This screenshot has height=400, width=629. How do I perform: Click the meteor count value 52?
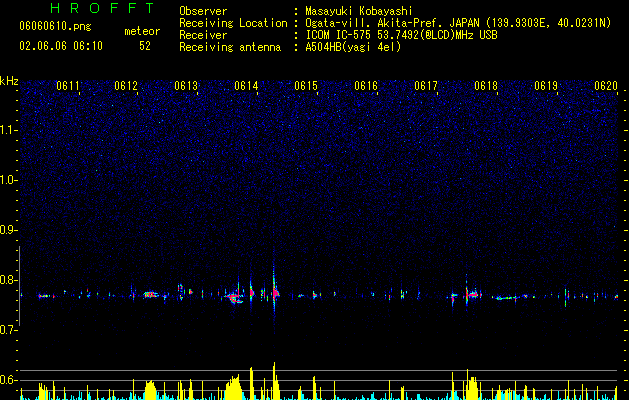[145, 46]
